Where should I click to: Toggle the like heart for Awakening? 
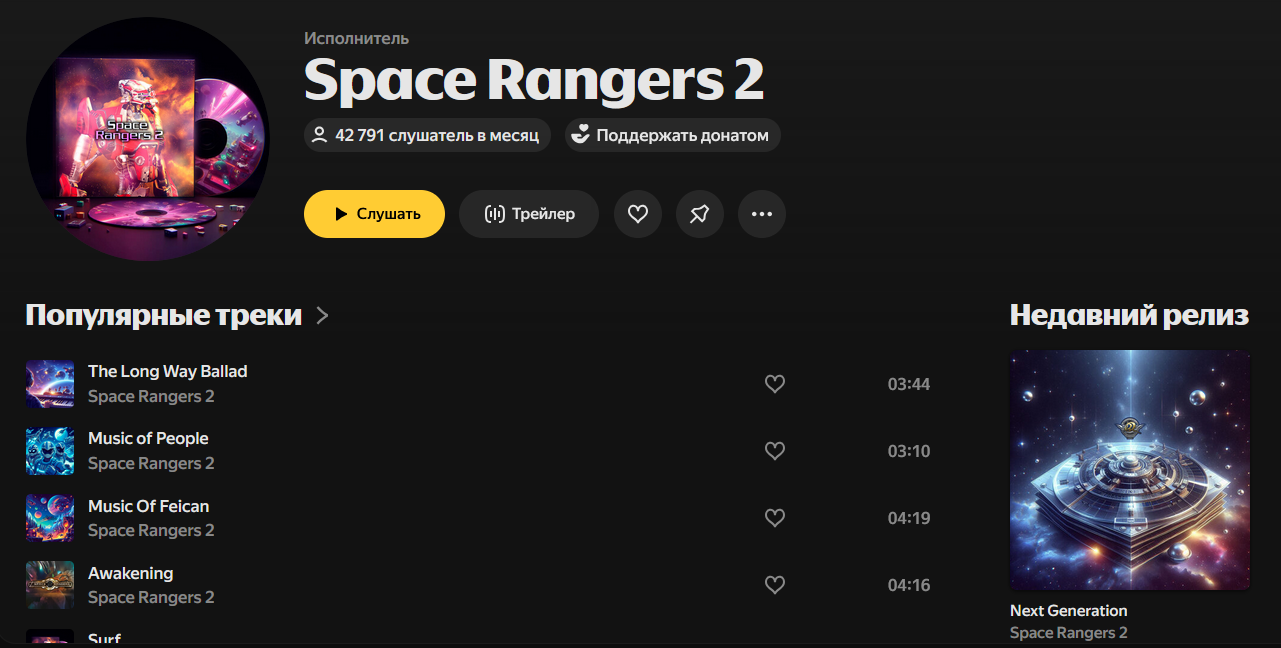[x=775, y=585]
